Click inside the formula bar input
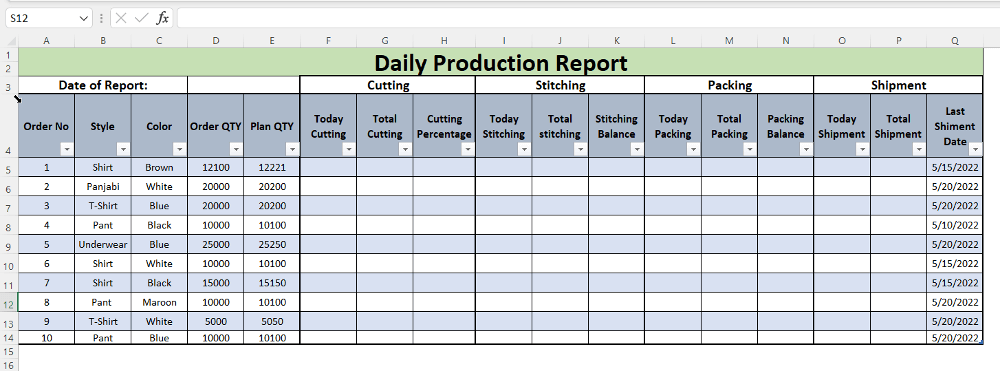This screenshot has width=1000, height=371. coord(588,18)
